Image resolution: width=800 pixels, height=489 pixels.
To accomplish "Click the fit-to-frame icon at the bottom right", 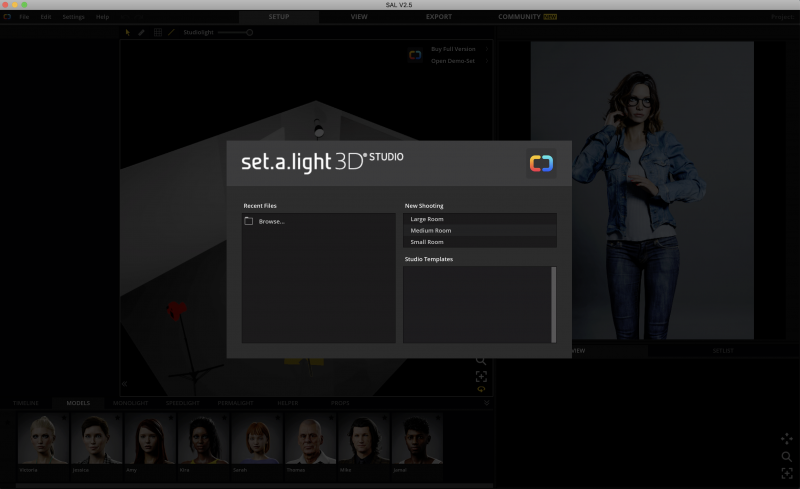I will [x=787, y=473].
